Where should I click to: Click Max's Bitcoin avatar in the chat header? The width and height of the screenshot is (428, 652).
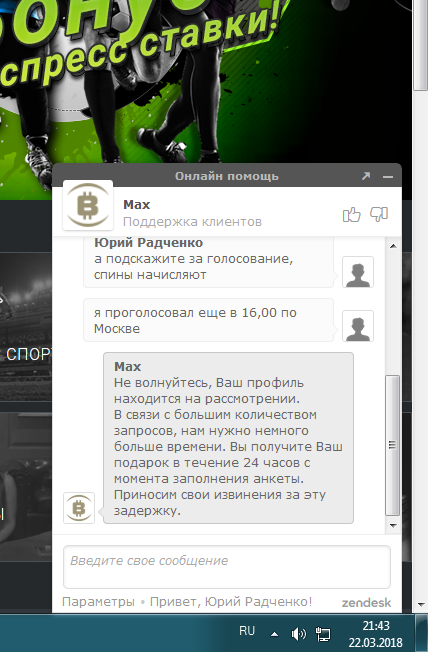tap(88, 205)
